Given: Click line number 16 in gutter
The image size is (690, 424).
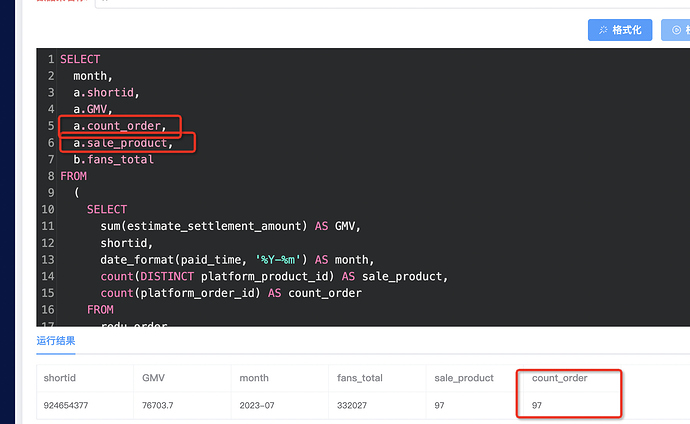Looking at the screenshot, I should [x=48, y=310].
